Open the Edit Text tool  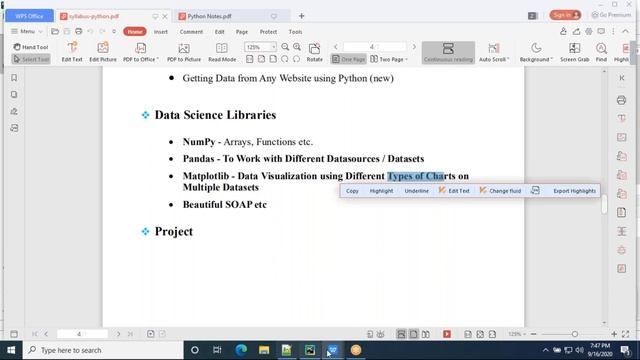72,52
